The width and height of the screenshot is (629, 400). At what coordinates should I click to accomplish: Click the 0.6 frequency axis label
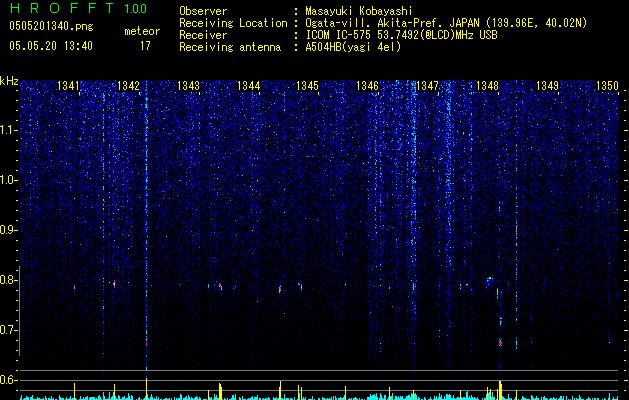point(8,380)
